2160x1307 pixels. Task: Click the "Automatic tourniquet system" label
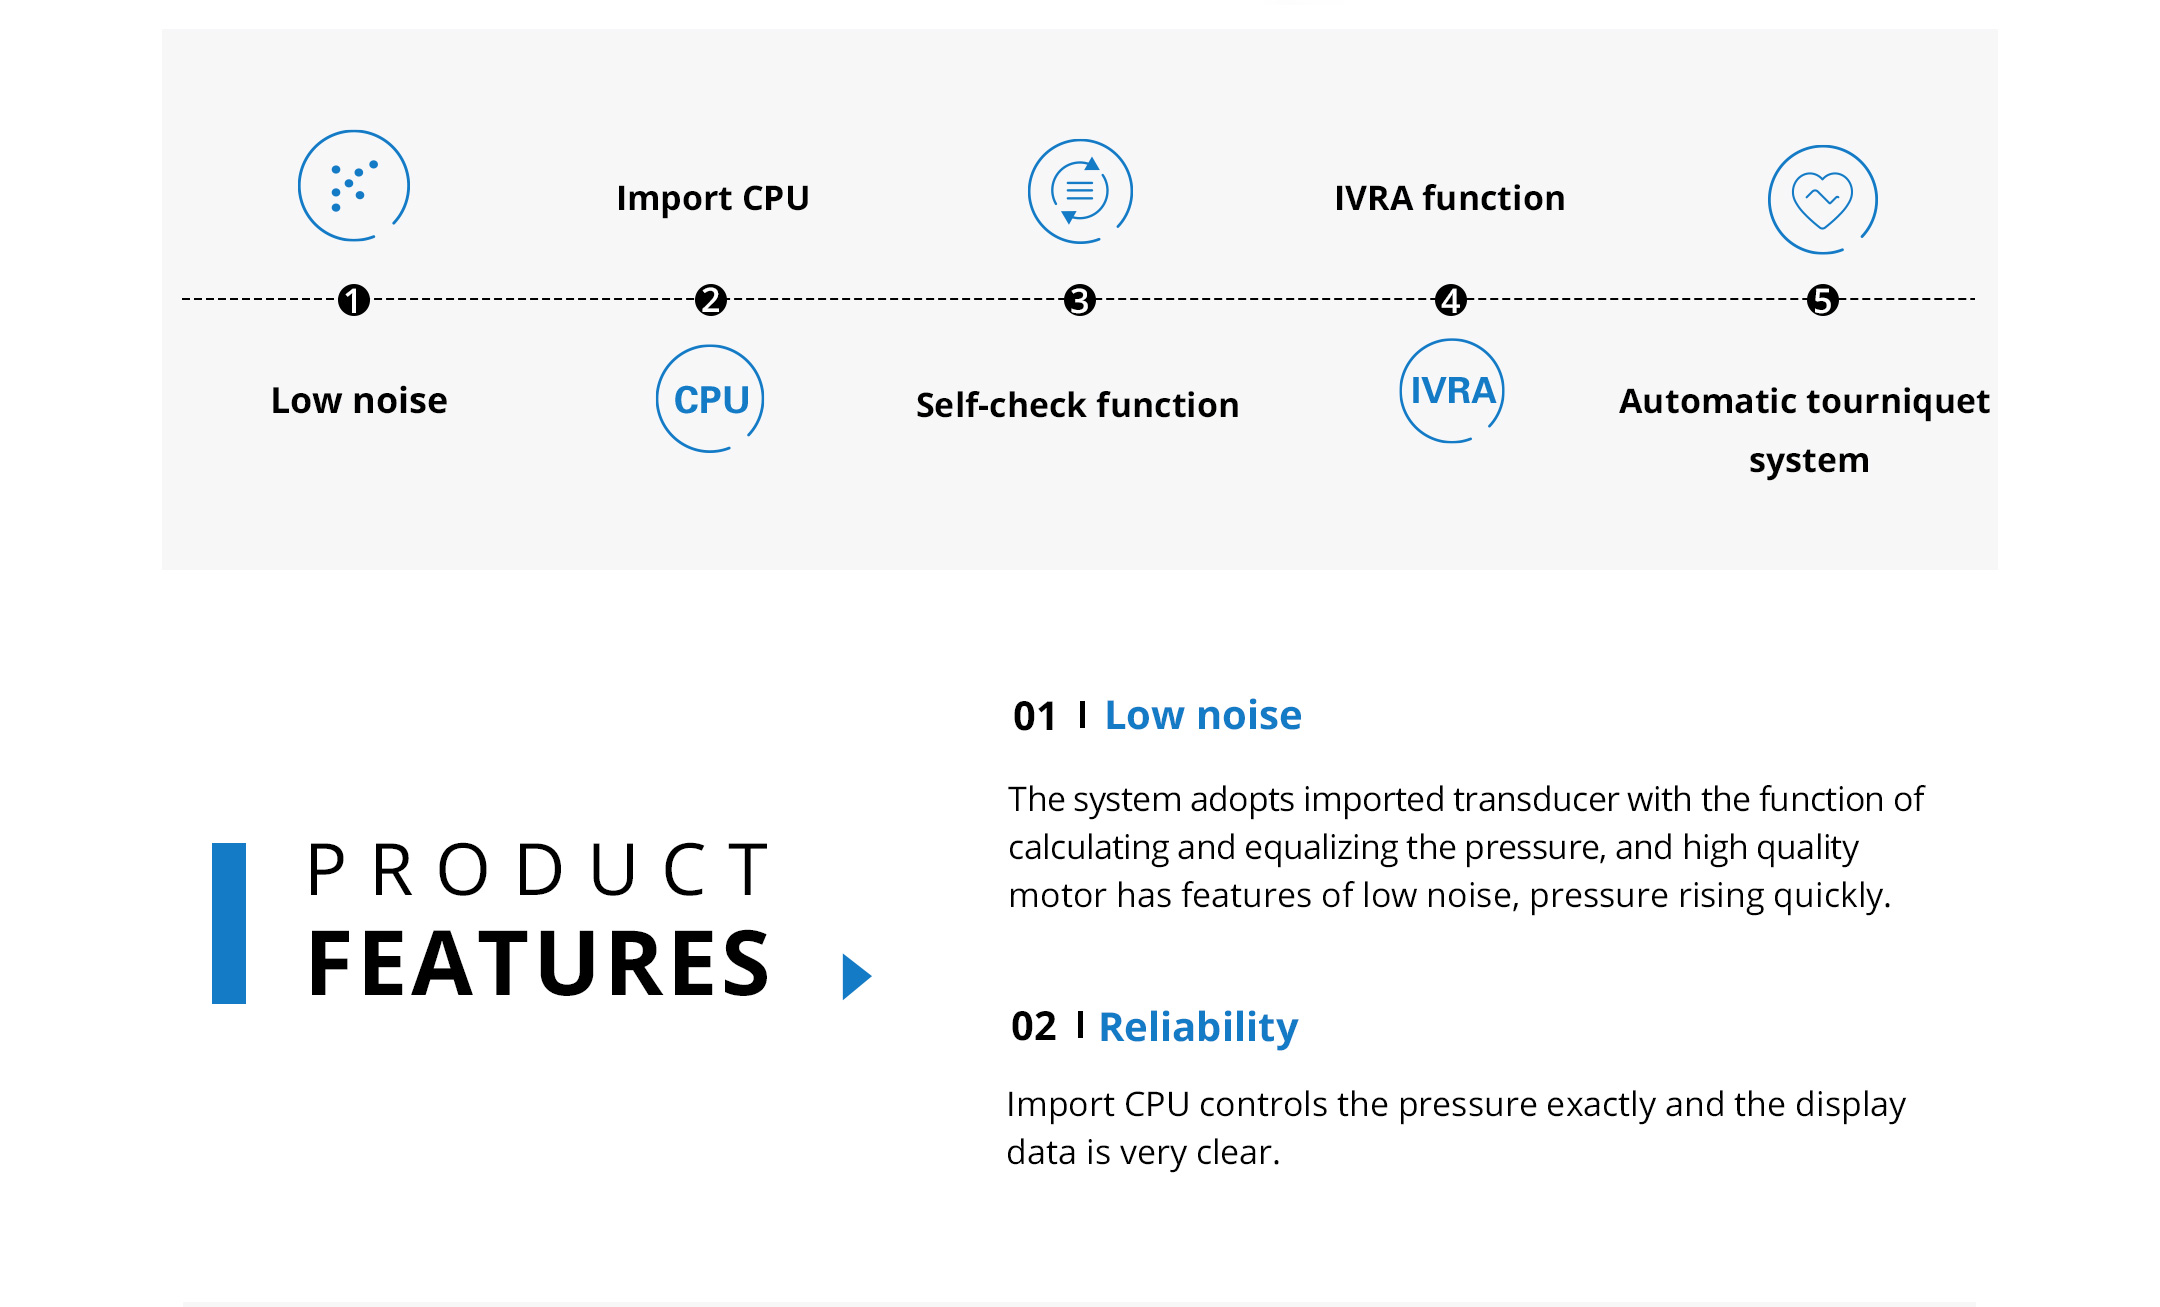click(1805, 430)
